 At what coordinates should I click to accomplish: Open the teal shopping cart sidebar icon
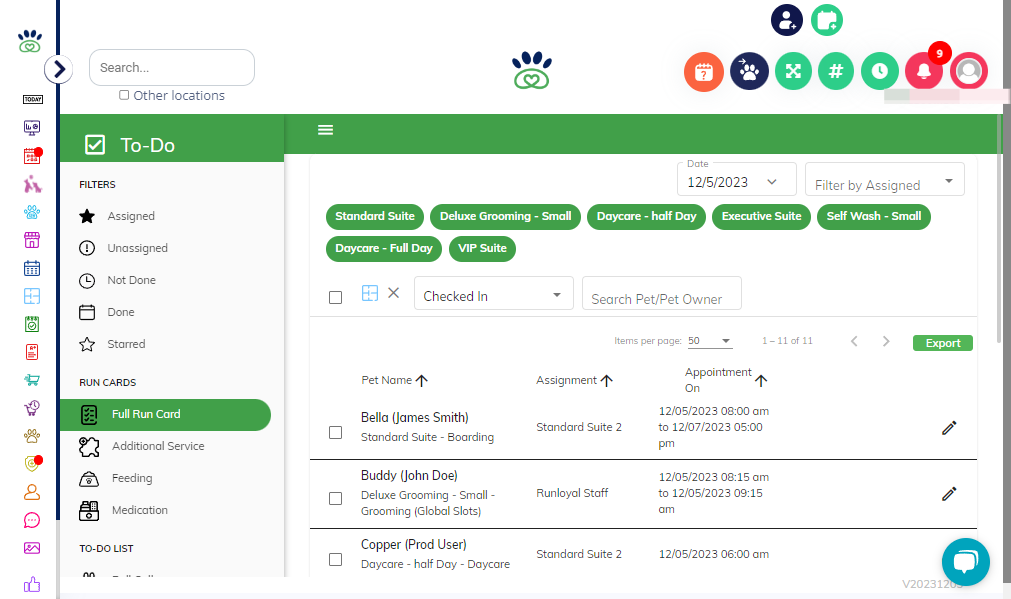pyautogui.click(x=32, y=380)
